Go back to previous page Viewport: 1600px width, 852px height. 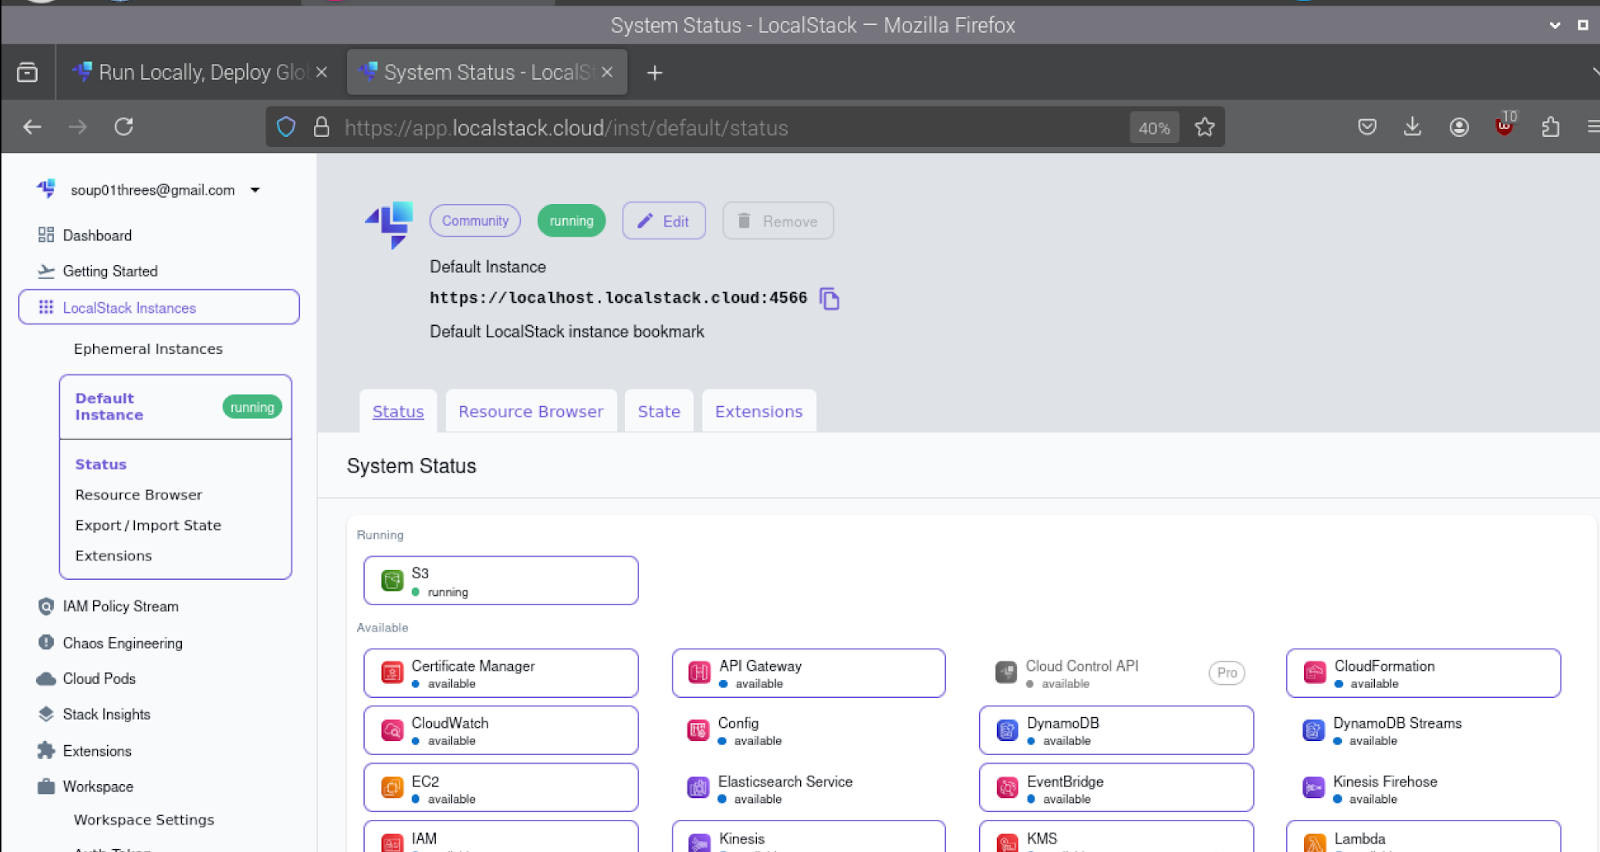tap(32, 127)
